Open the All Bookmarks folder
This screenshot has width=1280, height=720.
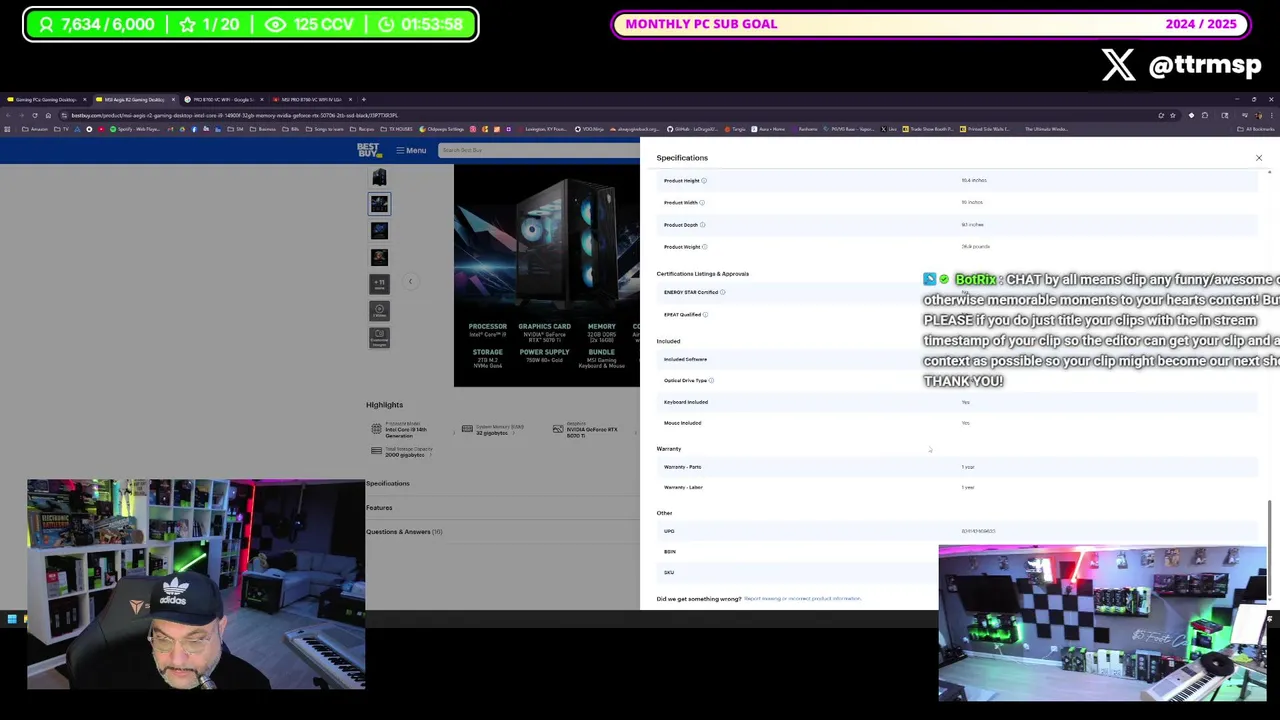point(1258,129)
